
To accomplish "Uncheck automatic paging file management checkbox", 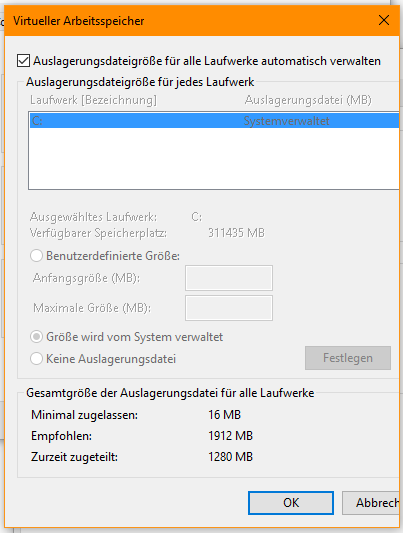I will 23,61.
